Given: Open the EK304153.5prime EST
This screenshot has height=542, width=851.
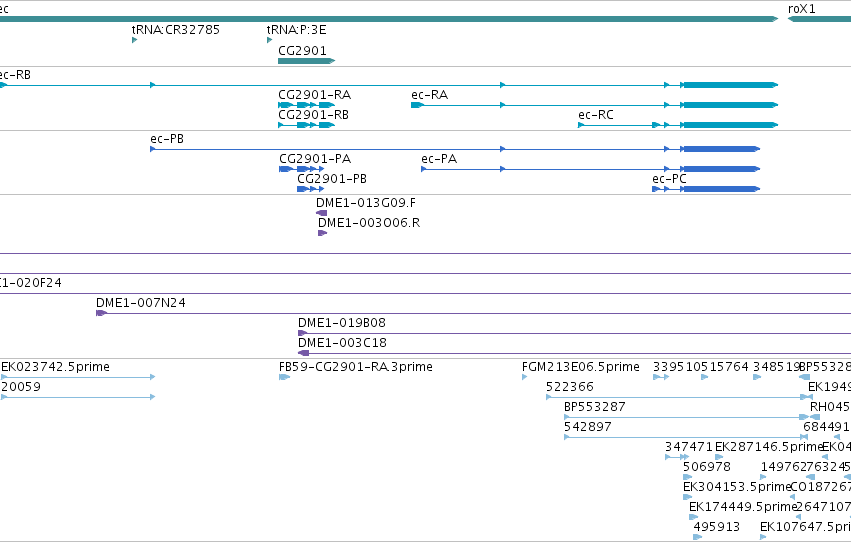Looking at the screenshot, I should [687, 497].
